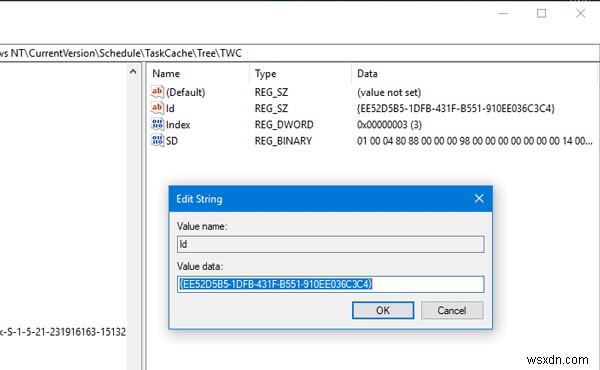The height and width of the screenshot is (370, 600).
Task: Click the REG_BINARY type cell
Action: (x=283, y=141)
